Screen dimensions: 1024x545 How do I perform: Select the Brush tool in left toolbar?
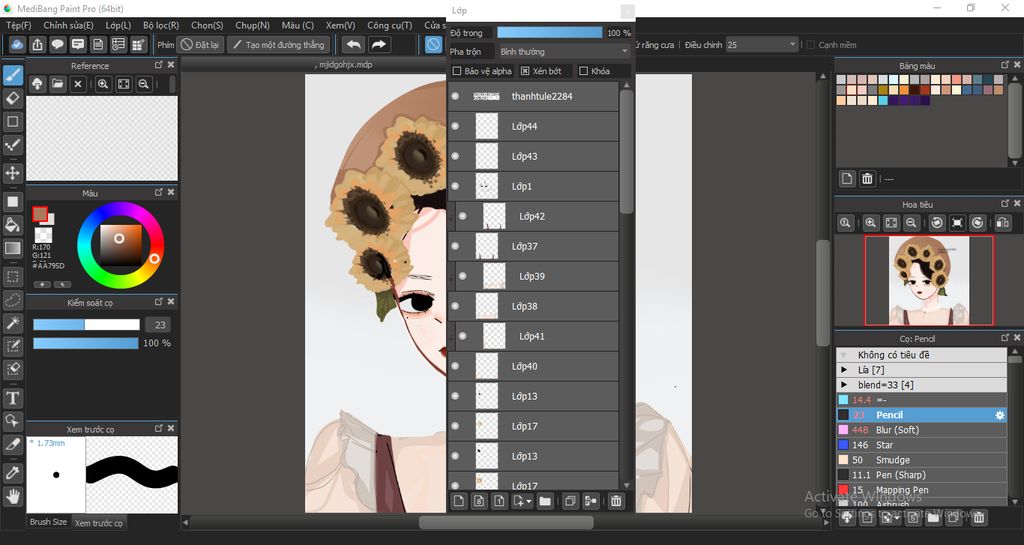(x=12, y=76)
